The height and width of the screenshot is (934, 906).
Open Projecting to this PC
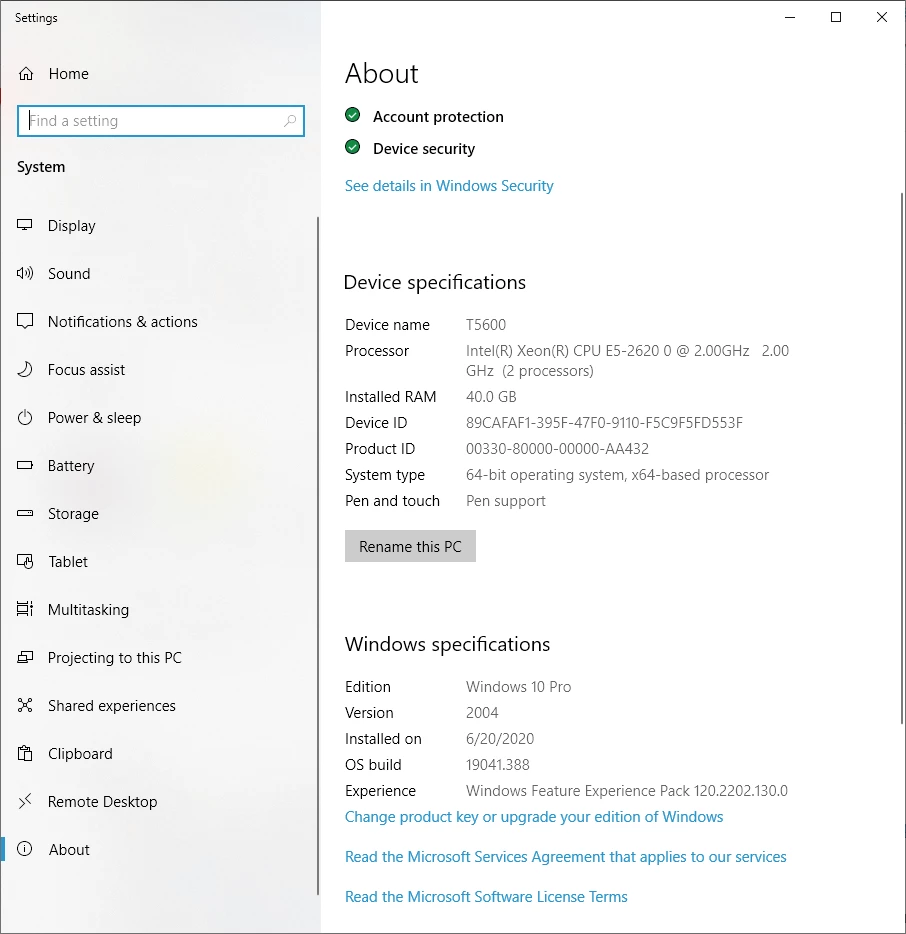click(114, 658)
